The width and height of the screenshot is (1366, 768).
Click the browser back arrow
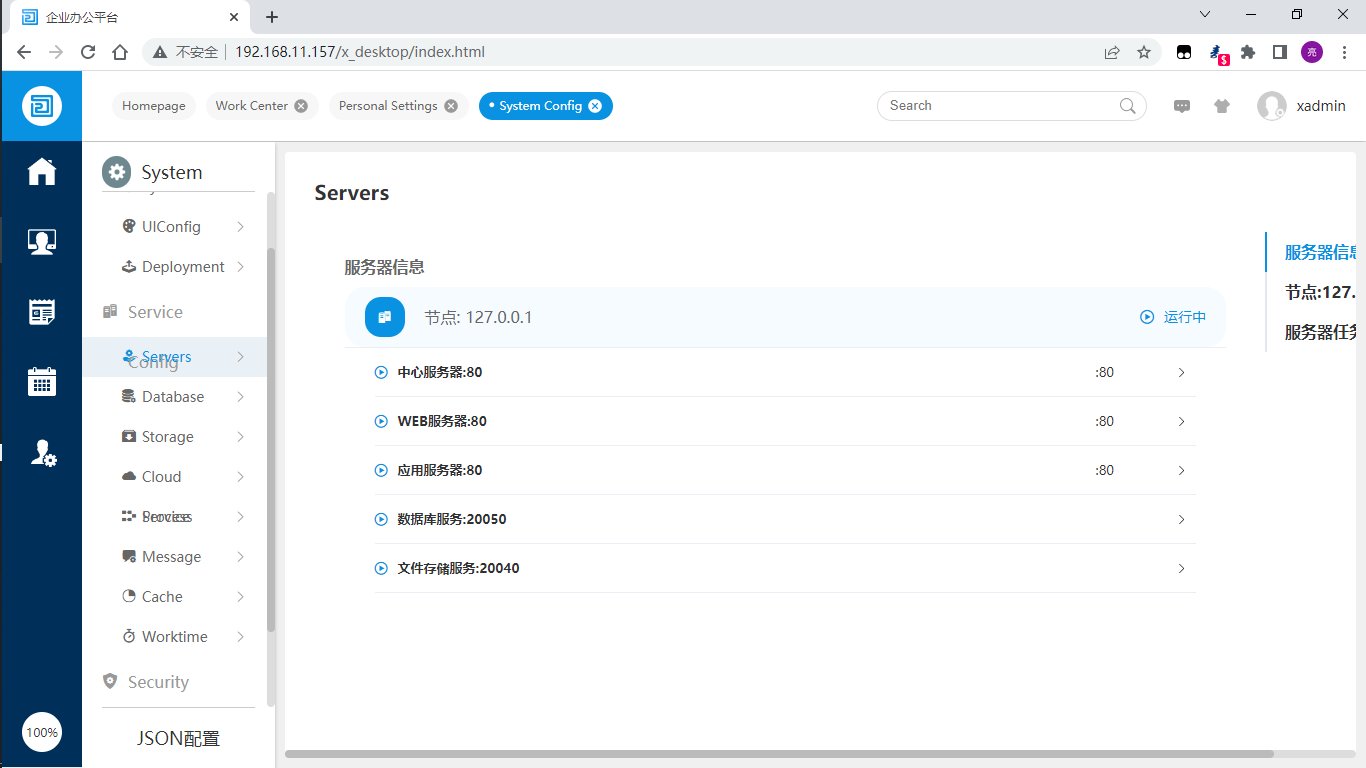tap(24, 52)
